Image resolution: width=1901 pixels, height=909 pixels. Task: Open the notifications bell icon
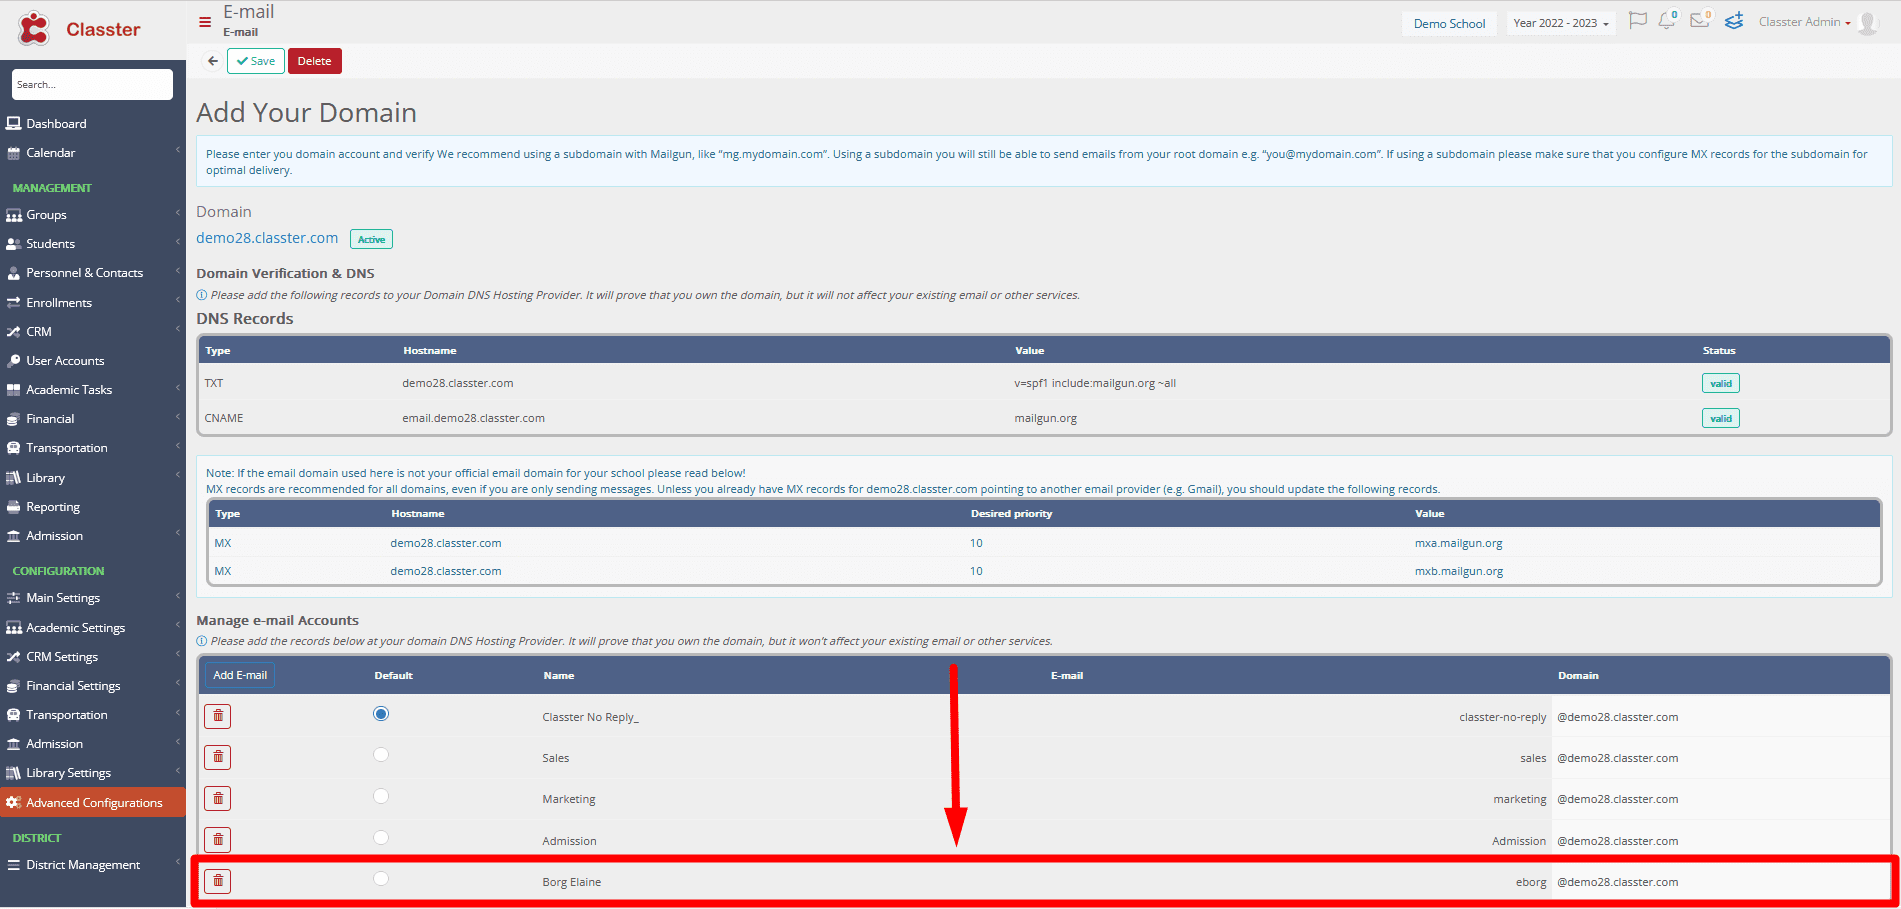(x=1667, y=21)
